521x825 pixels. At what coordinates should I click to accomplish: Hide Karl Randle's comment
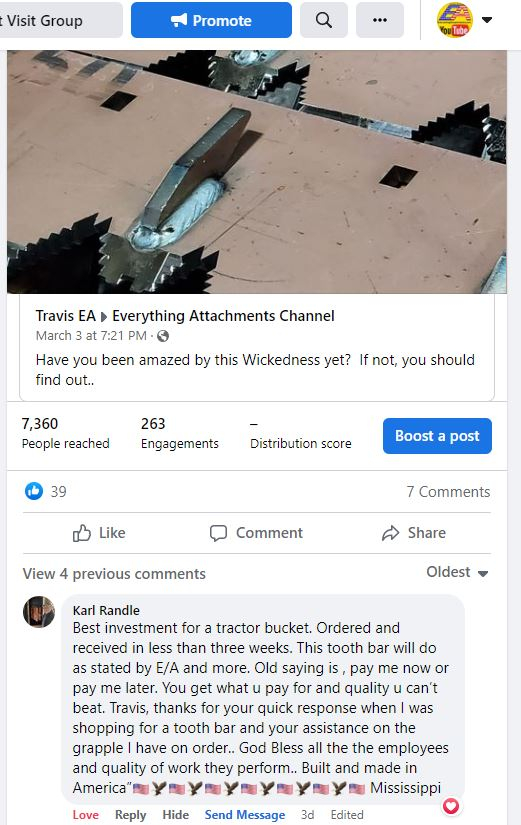coord(176,814)
